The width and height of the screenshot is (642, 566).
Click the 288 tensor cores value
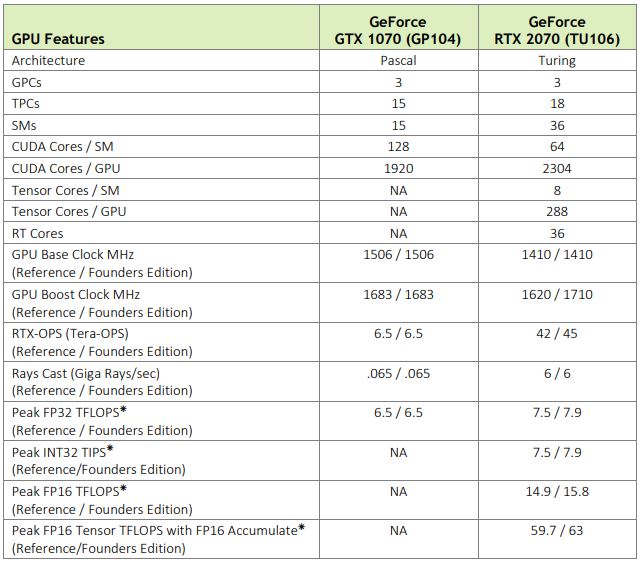click(557, 211)
